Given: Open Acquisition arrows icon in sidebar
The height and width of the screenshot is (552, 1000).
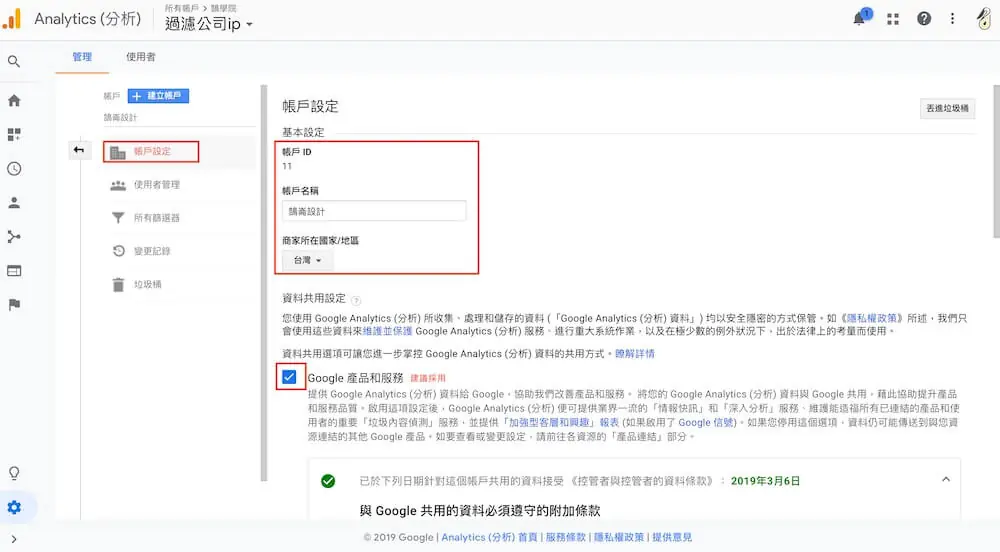Looking at the screenshot, I should [14, 237].
